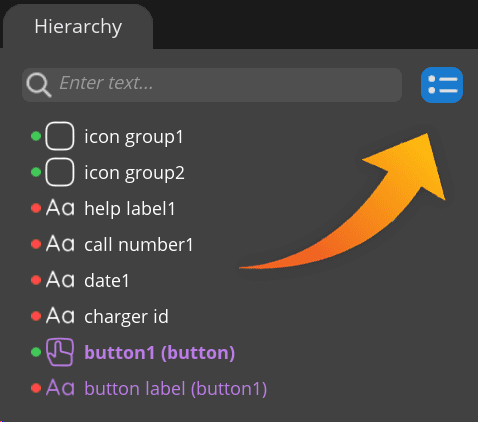
Task: Select the button1 (button) item
Action: click(x=160, y=353)
